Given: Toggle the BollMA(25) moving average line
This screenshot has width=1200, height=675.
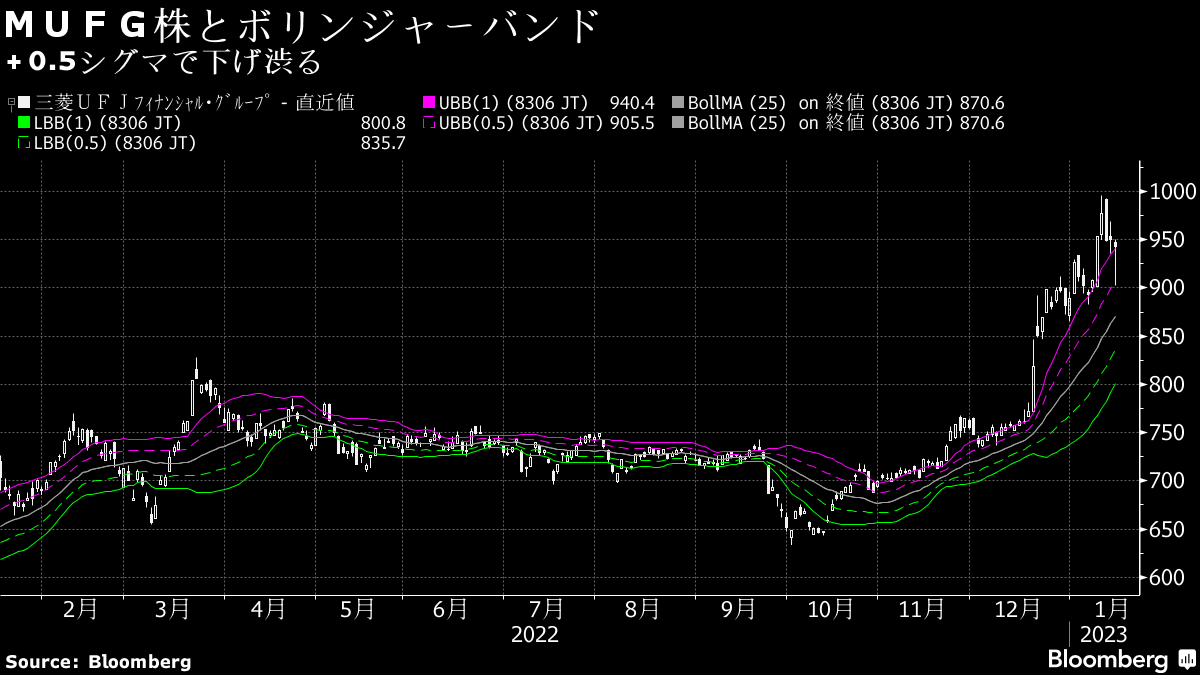Looking at the screenshot, I should tap(678, 102).
